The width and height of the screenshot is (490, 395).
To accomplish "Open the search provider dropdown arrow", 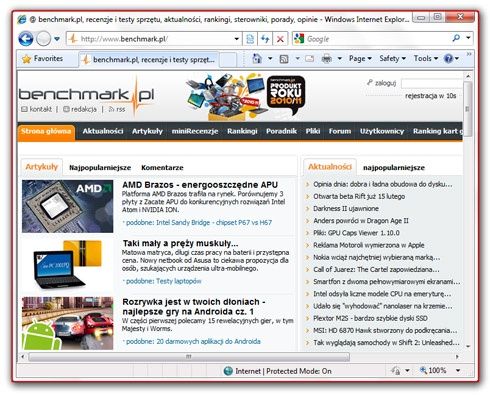I will 468,38.
